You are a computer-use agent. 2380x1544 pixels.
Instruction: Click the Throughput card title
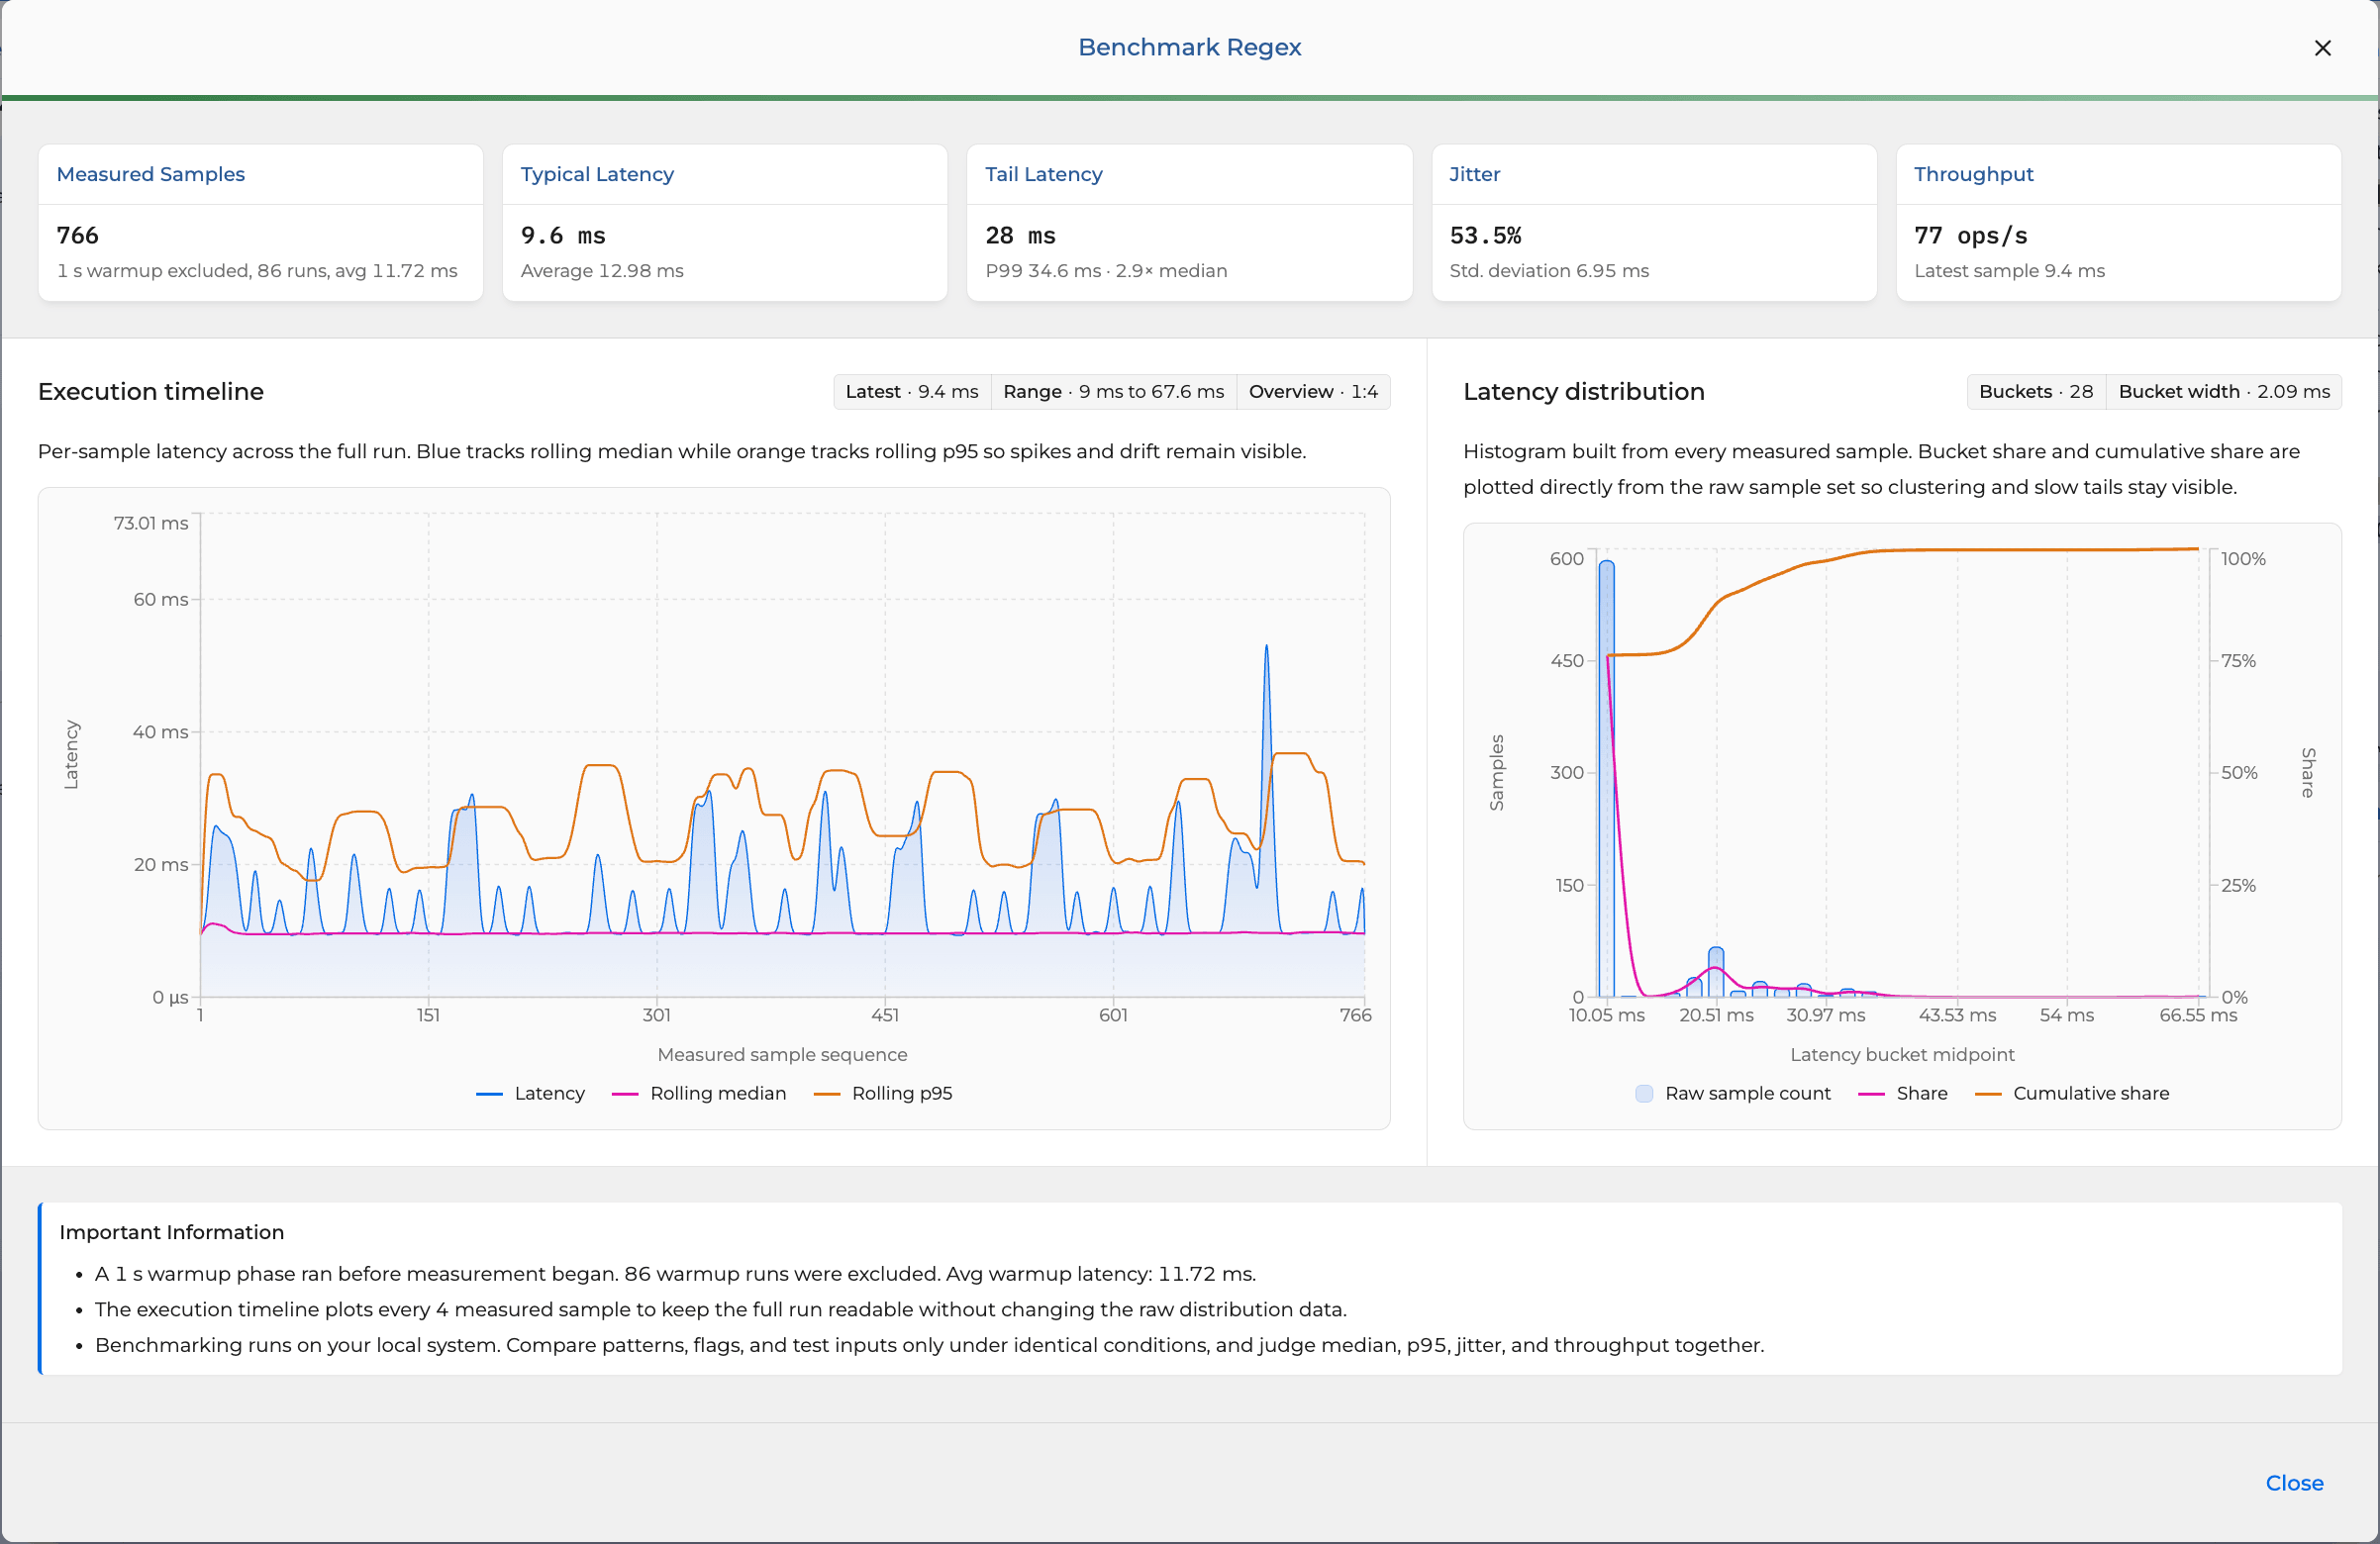click(x=1973, y=174)
